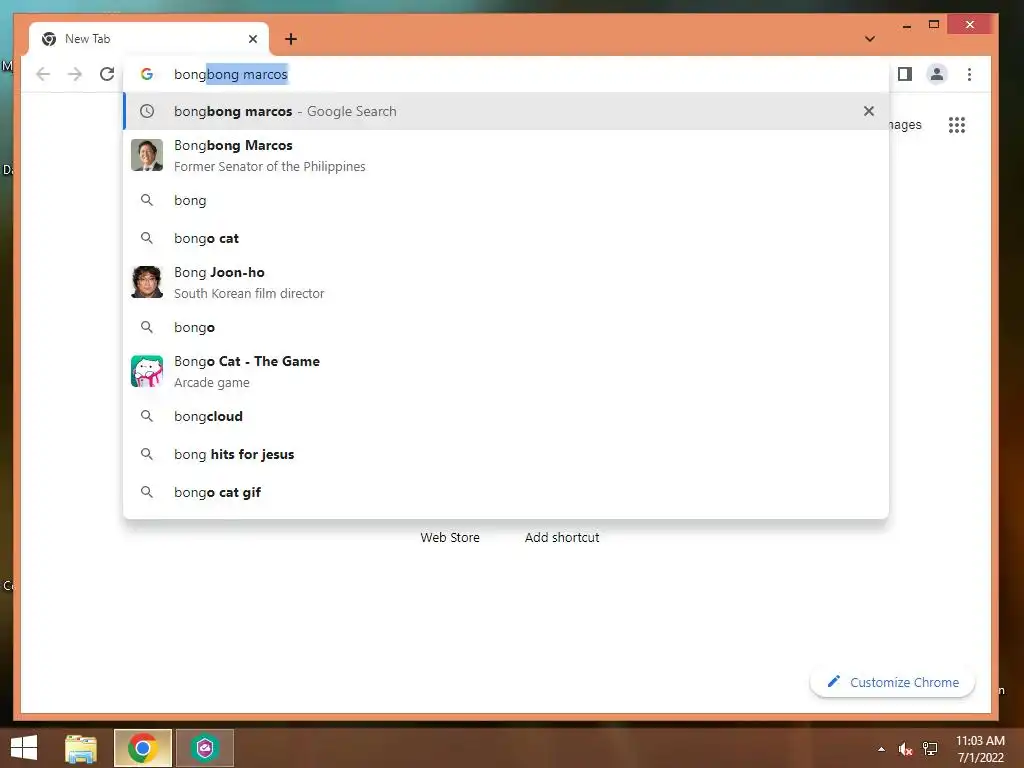This screenshot has height=768, width=1024.
Task: Close the New Tab tab
Action: pos(253,39)
